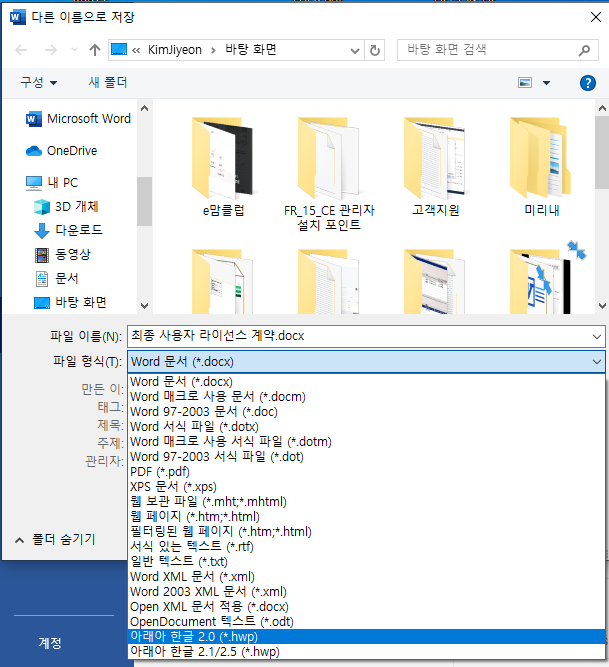Choose 웹 페이지 (*.htm;*.html)
This screenshot has width=609, height=667.
pyautogui.click(x=366, y=516)
